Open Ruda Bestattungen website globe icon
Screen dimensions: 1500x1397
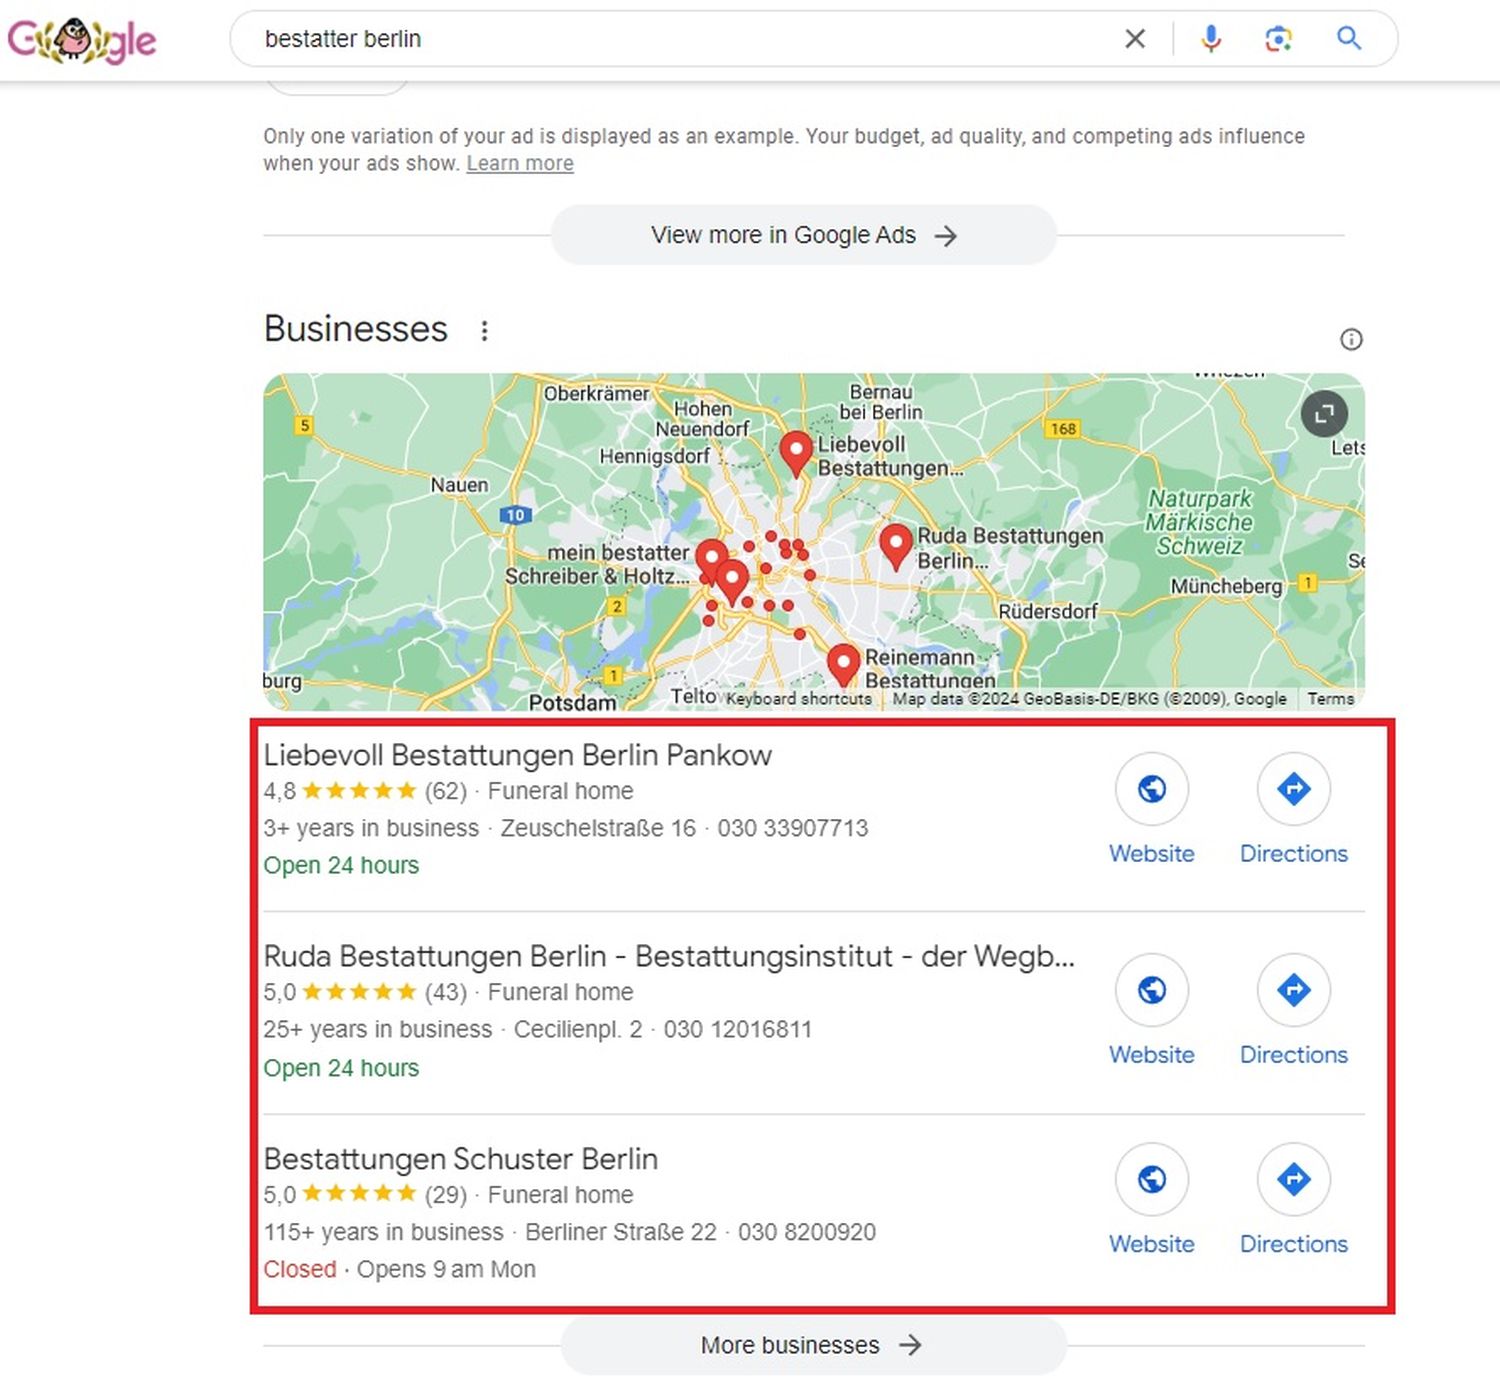tap(1152, 990)
